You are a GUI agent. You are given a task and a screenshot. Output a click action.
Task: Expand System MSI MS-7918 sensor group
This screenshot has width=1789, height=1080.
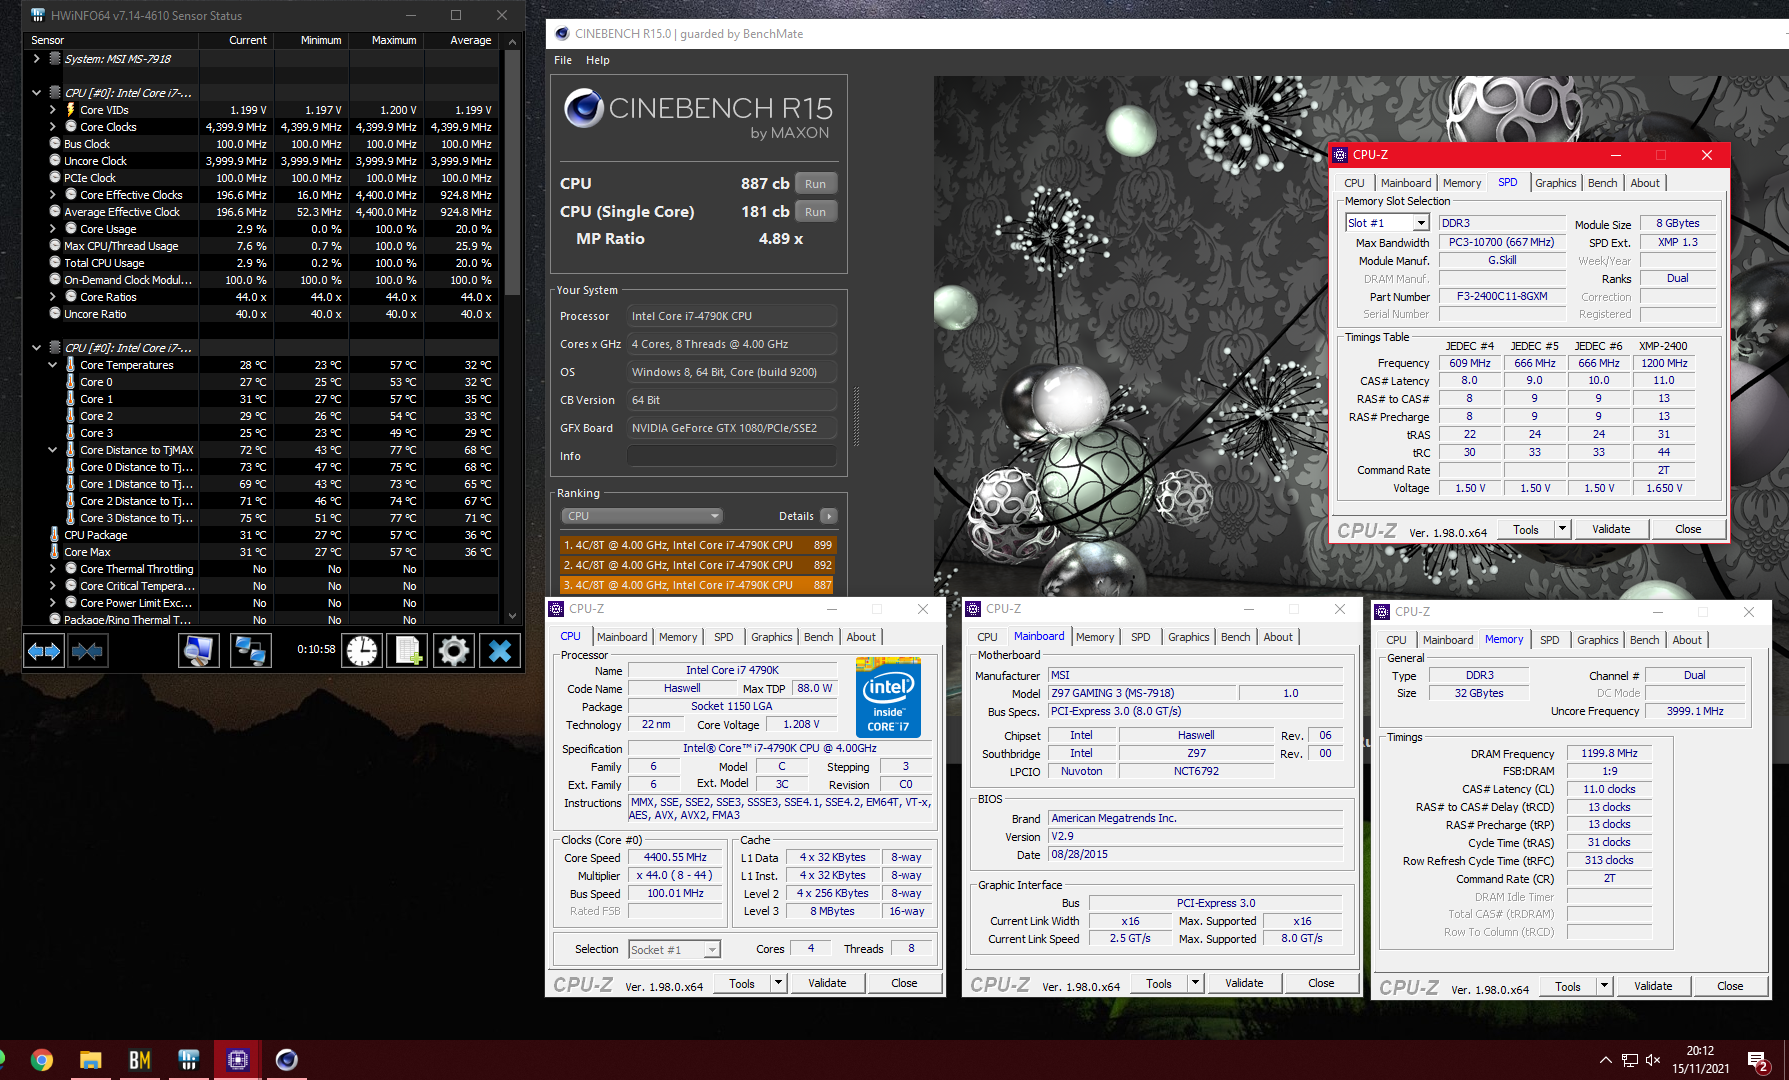(37, 59)
